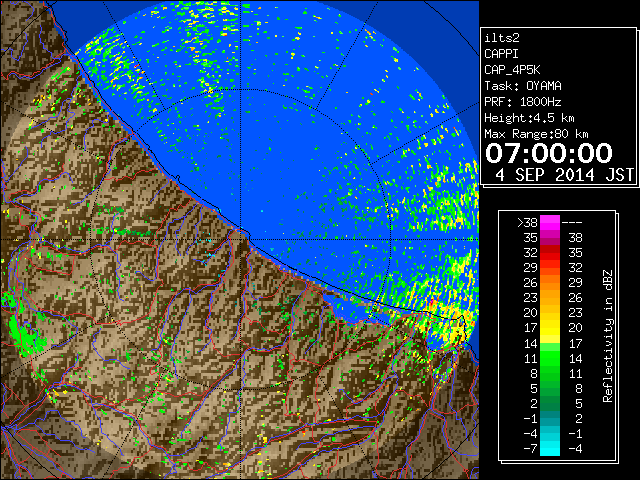Click the 'Reflectivity in dBZ' axis label
This screenshot has width=640, height=480.
click(x=607, y=336)
